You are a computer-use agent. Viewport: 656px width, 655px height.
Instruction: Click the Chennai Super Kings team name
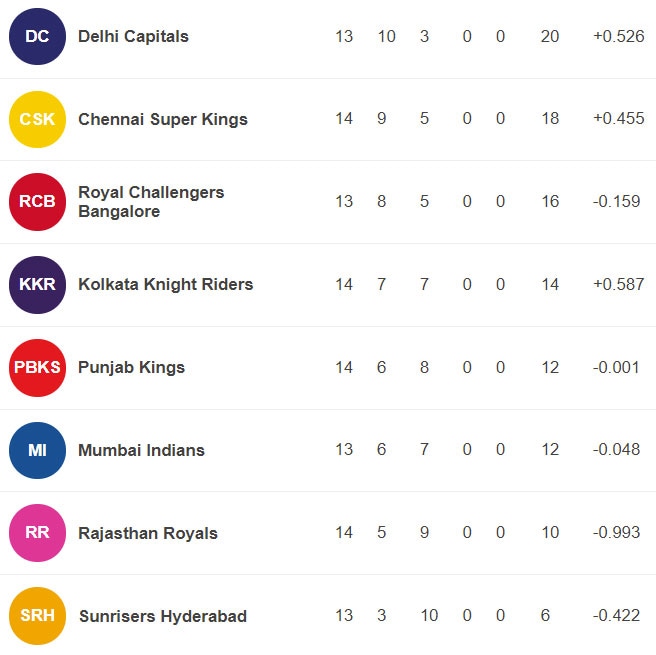163,119
